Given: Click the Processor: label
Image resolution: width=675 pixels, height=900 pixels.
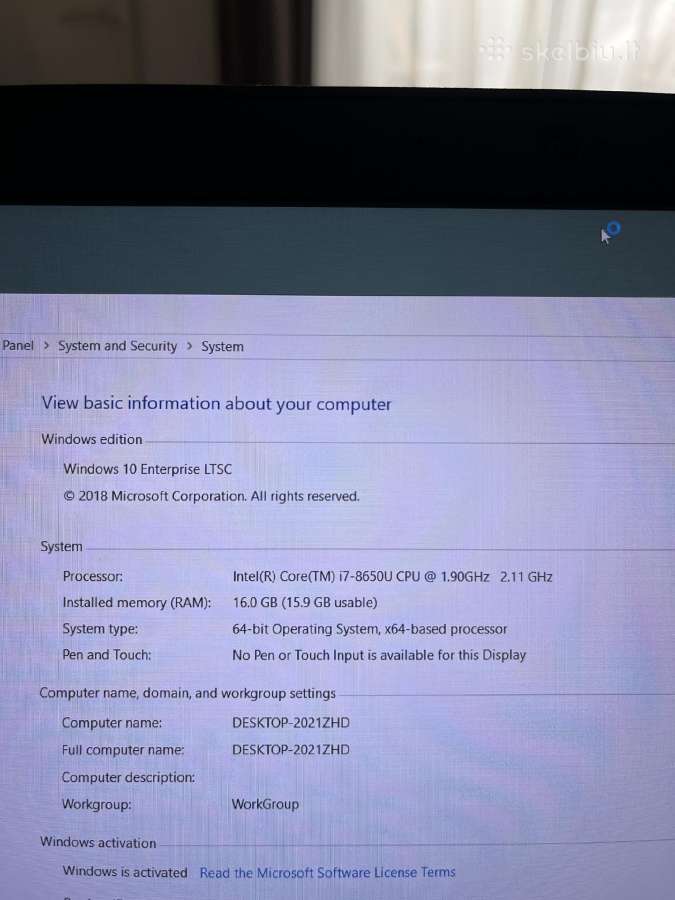Looking at the screenshot, I should (93, 576).
